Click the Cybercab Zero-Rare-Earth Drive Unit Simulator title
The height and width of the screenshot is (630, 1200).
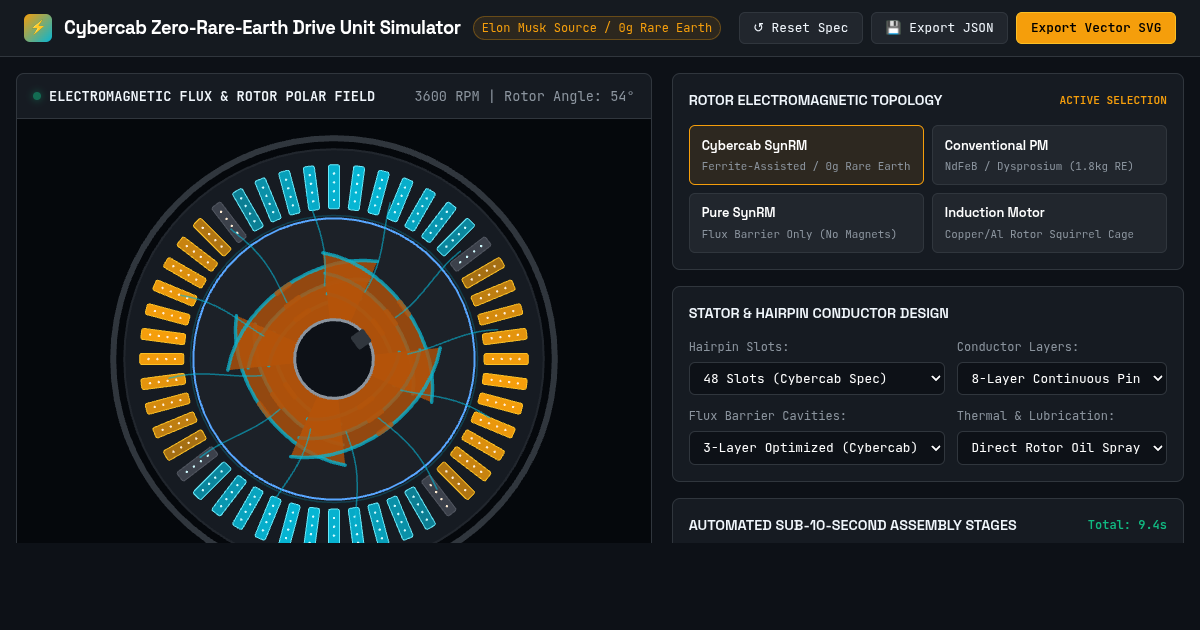(x=262, y=28)
